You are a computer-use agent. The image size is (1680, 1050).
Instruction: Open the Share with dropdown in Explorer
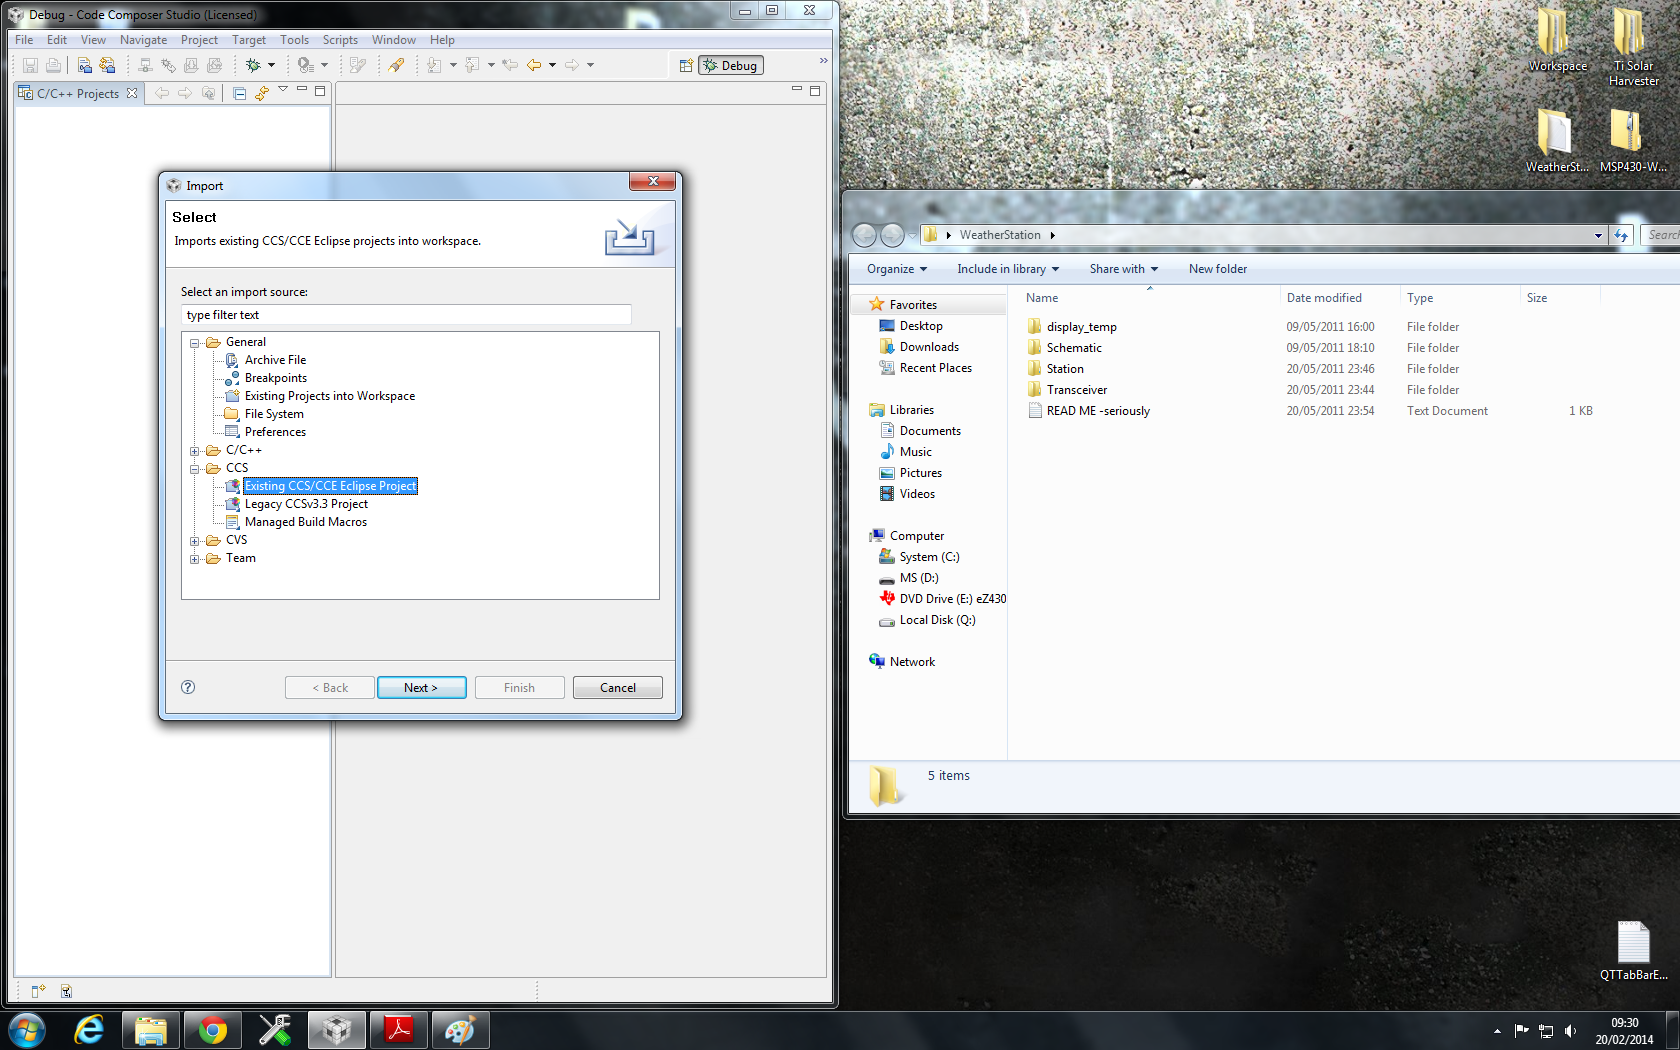1124,269
